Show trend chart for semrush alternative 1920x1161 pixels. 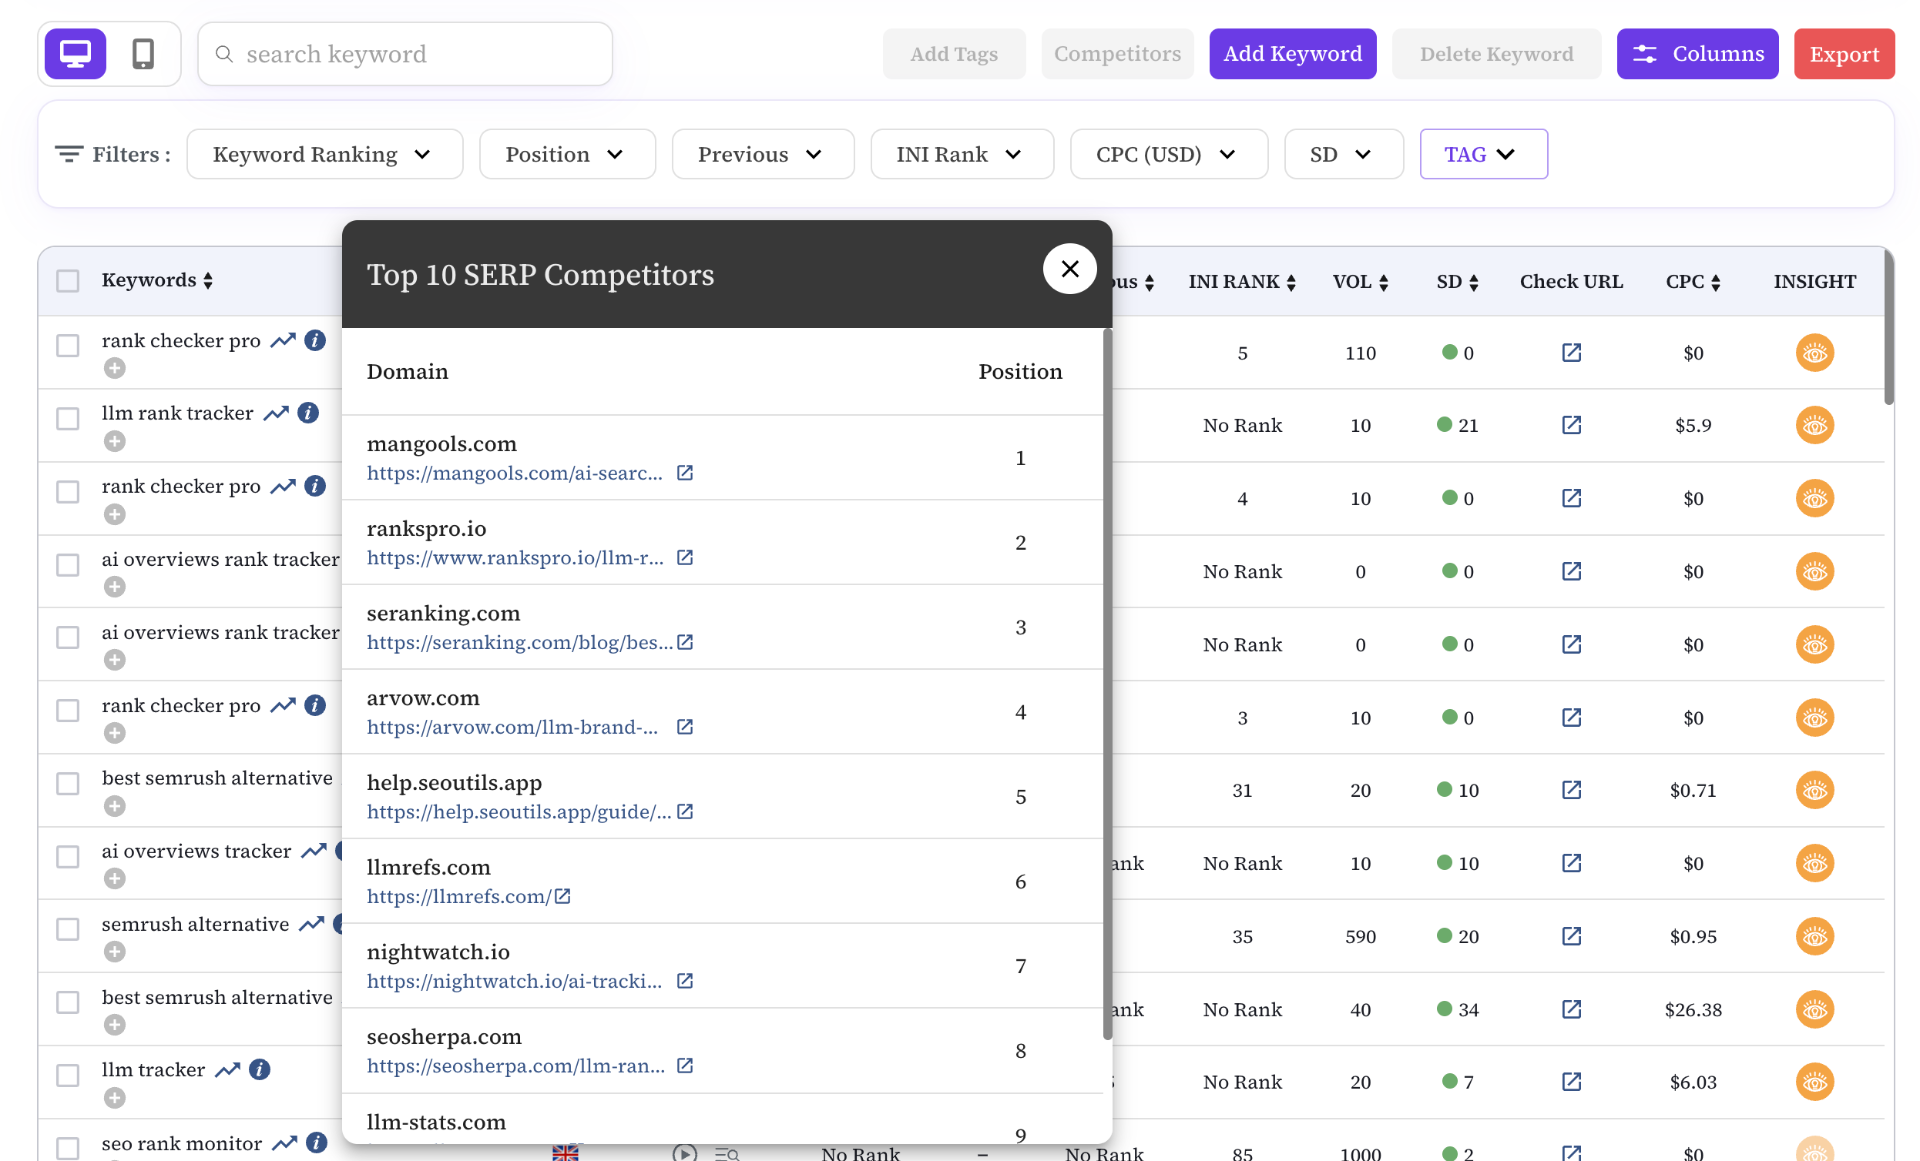point(312,924)
